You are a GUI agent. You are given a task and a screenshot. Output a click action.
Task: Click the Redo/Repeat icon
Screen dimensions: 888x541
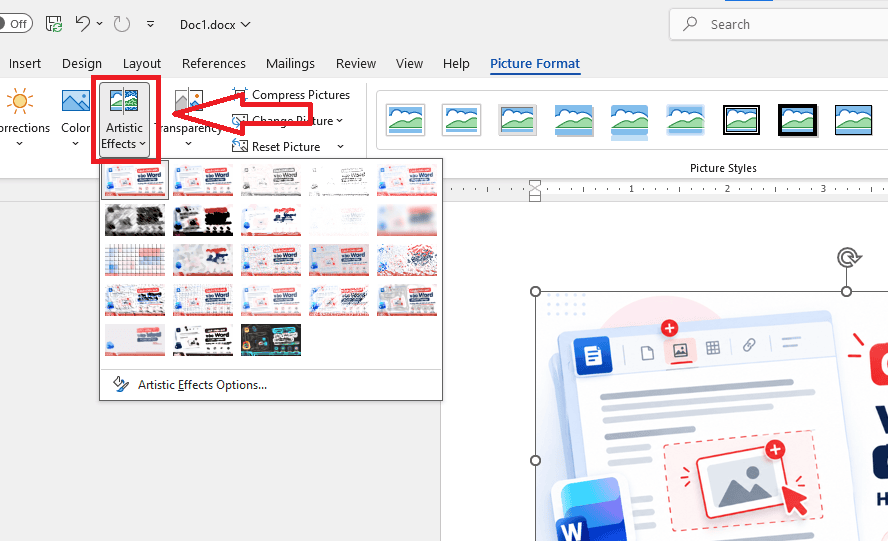[121, 24]
